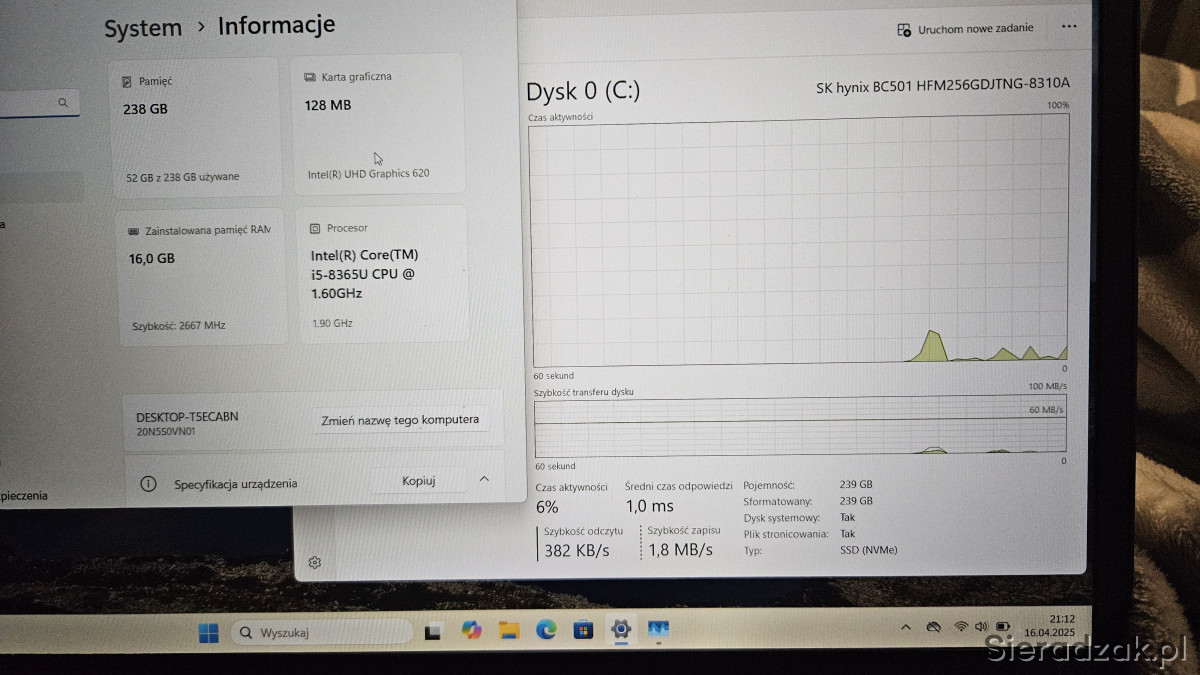Click the battery status tray icon
Screen dimensions: 1200x675
point(1003,627)
